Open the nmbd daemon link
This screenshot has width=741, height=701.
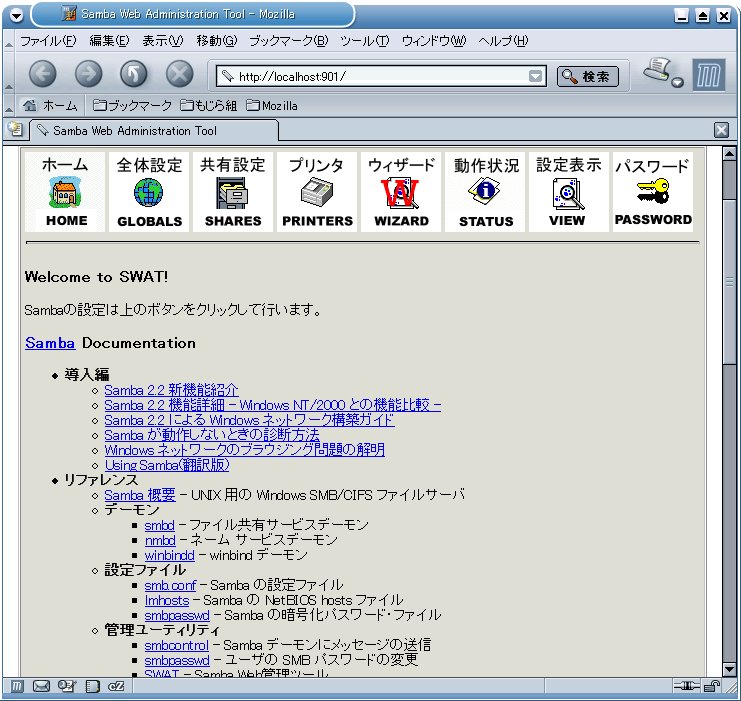[x=160, y=540]
